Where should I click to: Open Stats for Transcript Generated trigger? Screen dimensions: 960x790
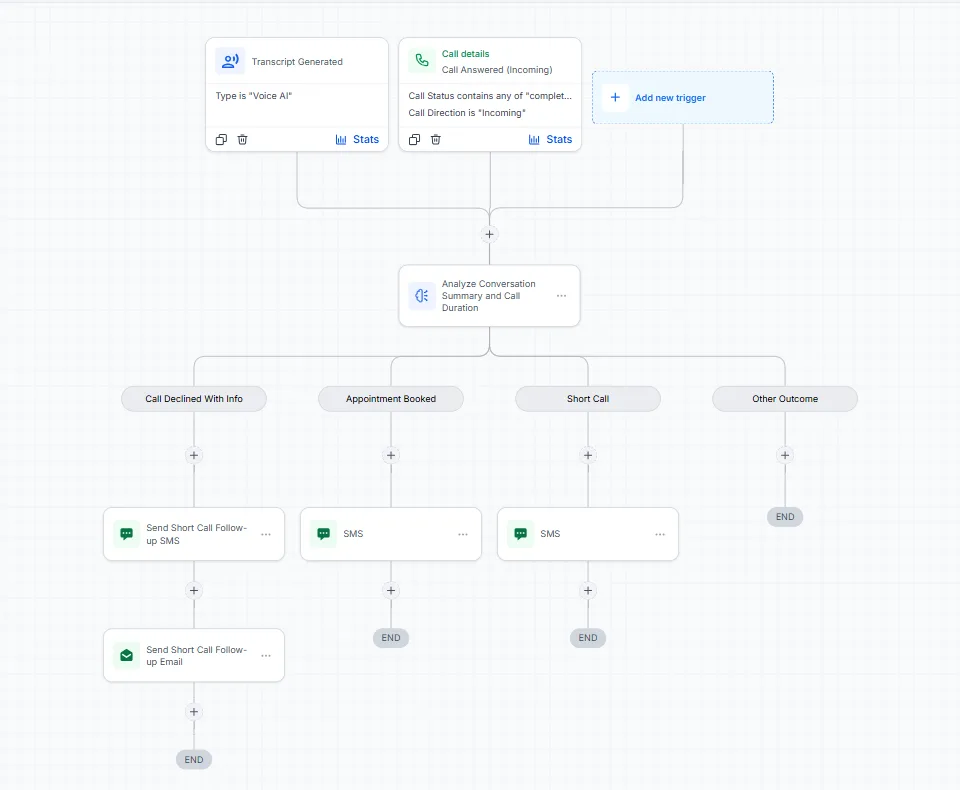(358, 140)
